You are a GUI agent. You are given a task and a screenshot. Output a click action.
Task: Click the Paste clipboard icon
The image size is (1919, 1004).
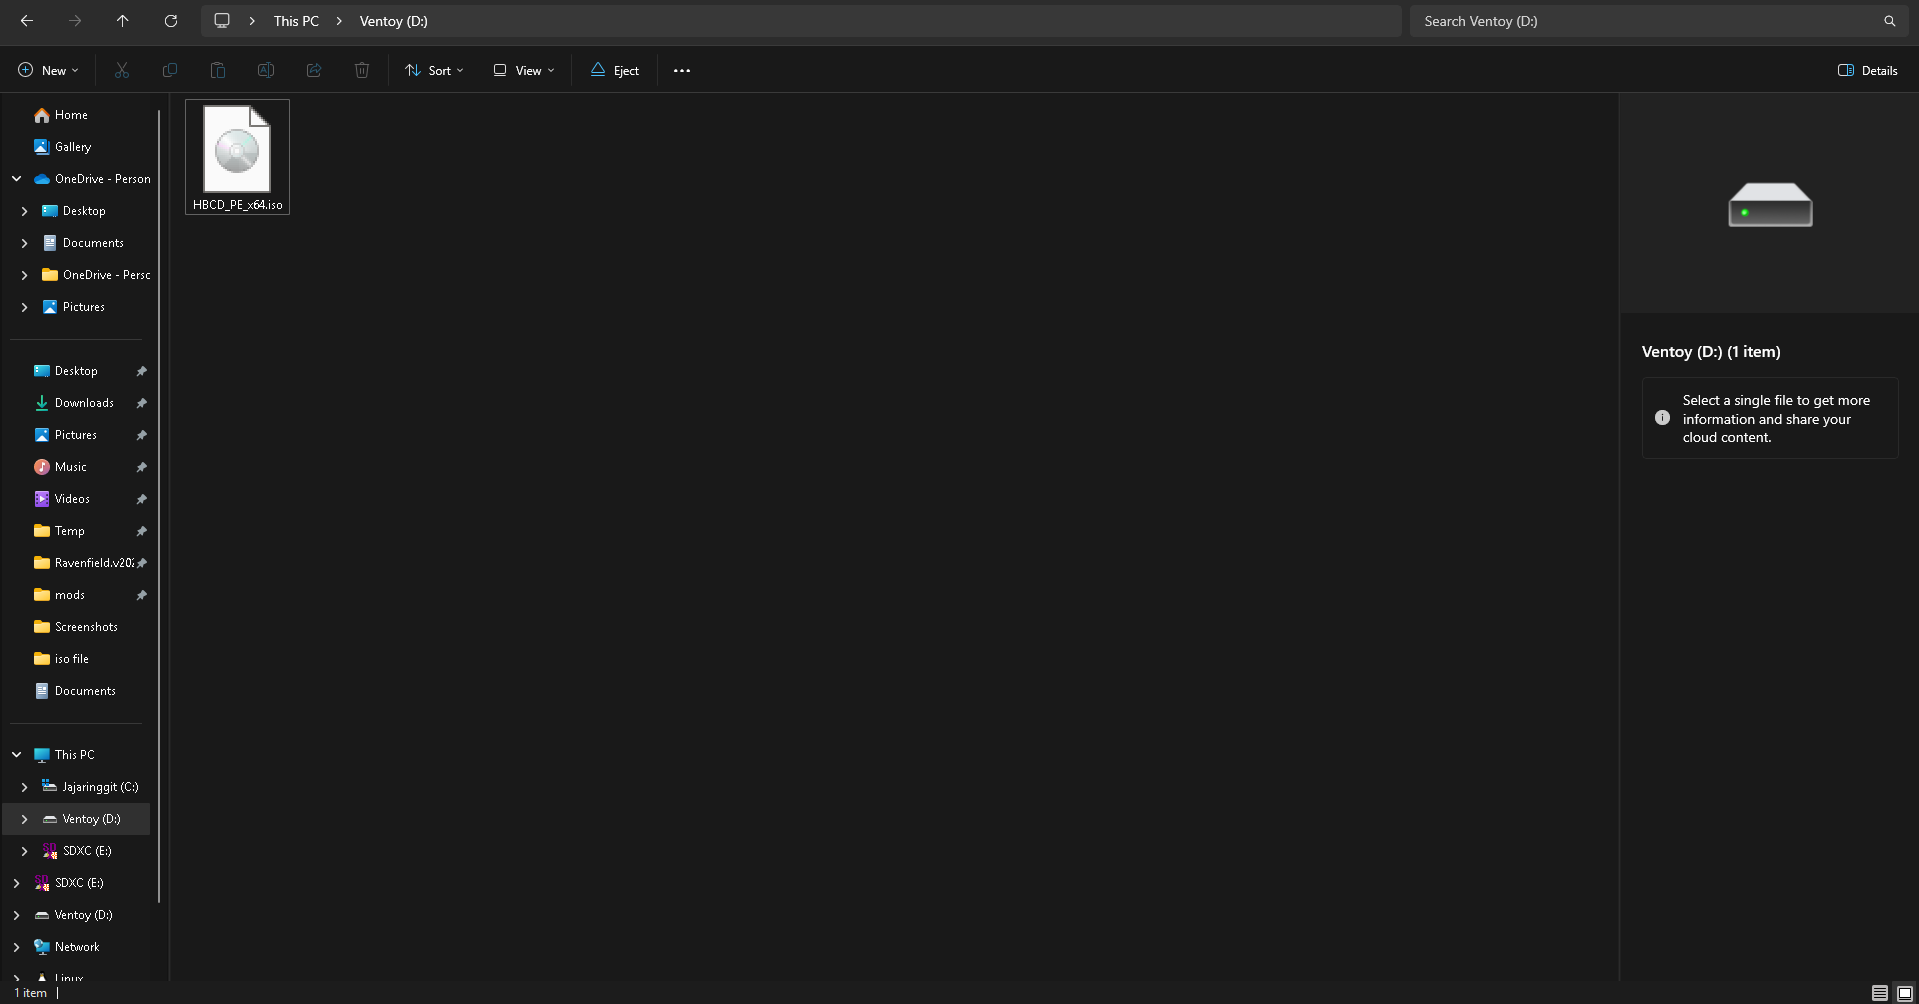tap(218, 70)
